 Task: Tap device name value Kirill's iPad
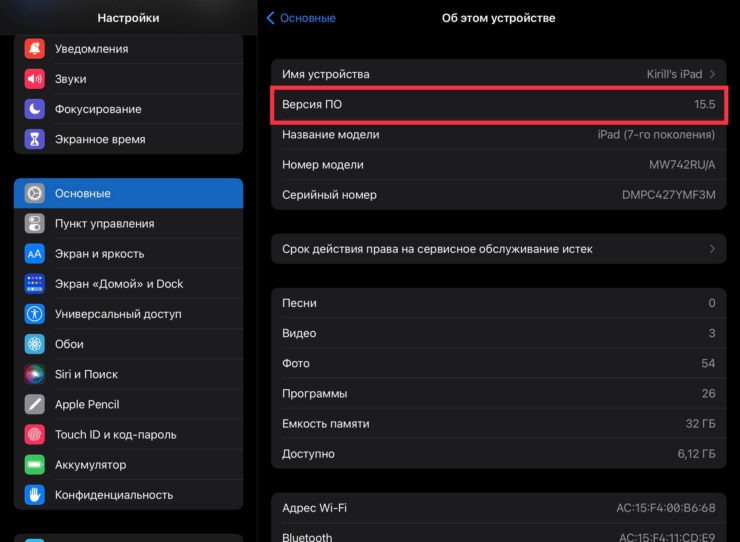pos(674,74)
